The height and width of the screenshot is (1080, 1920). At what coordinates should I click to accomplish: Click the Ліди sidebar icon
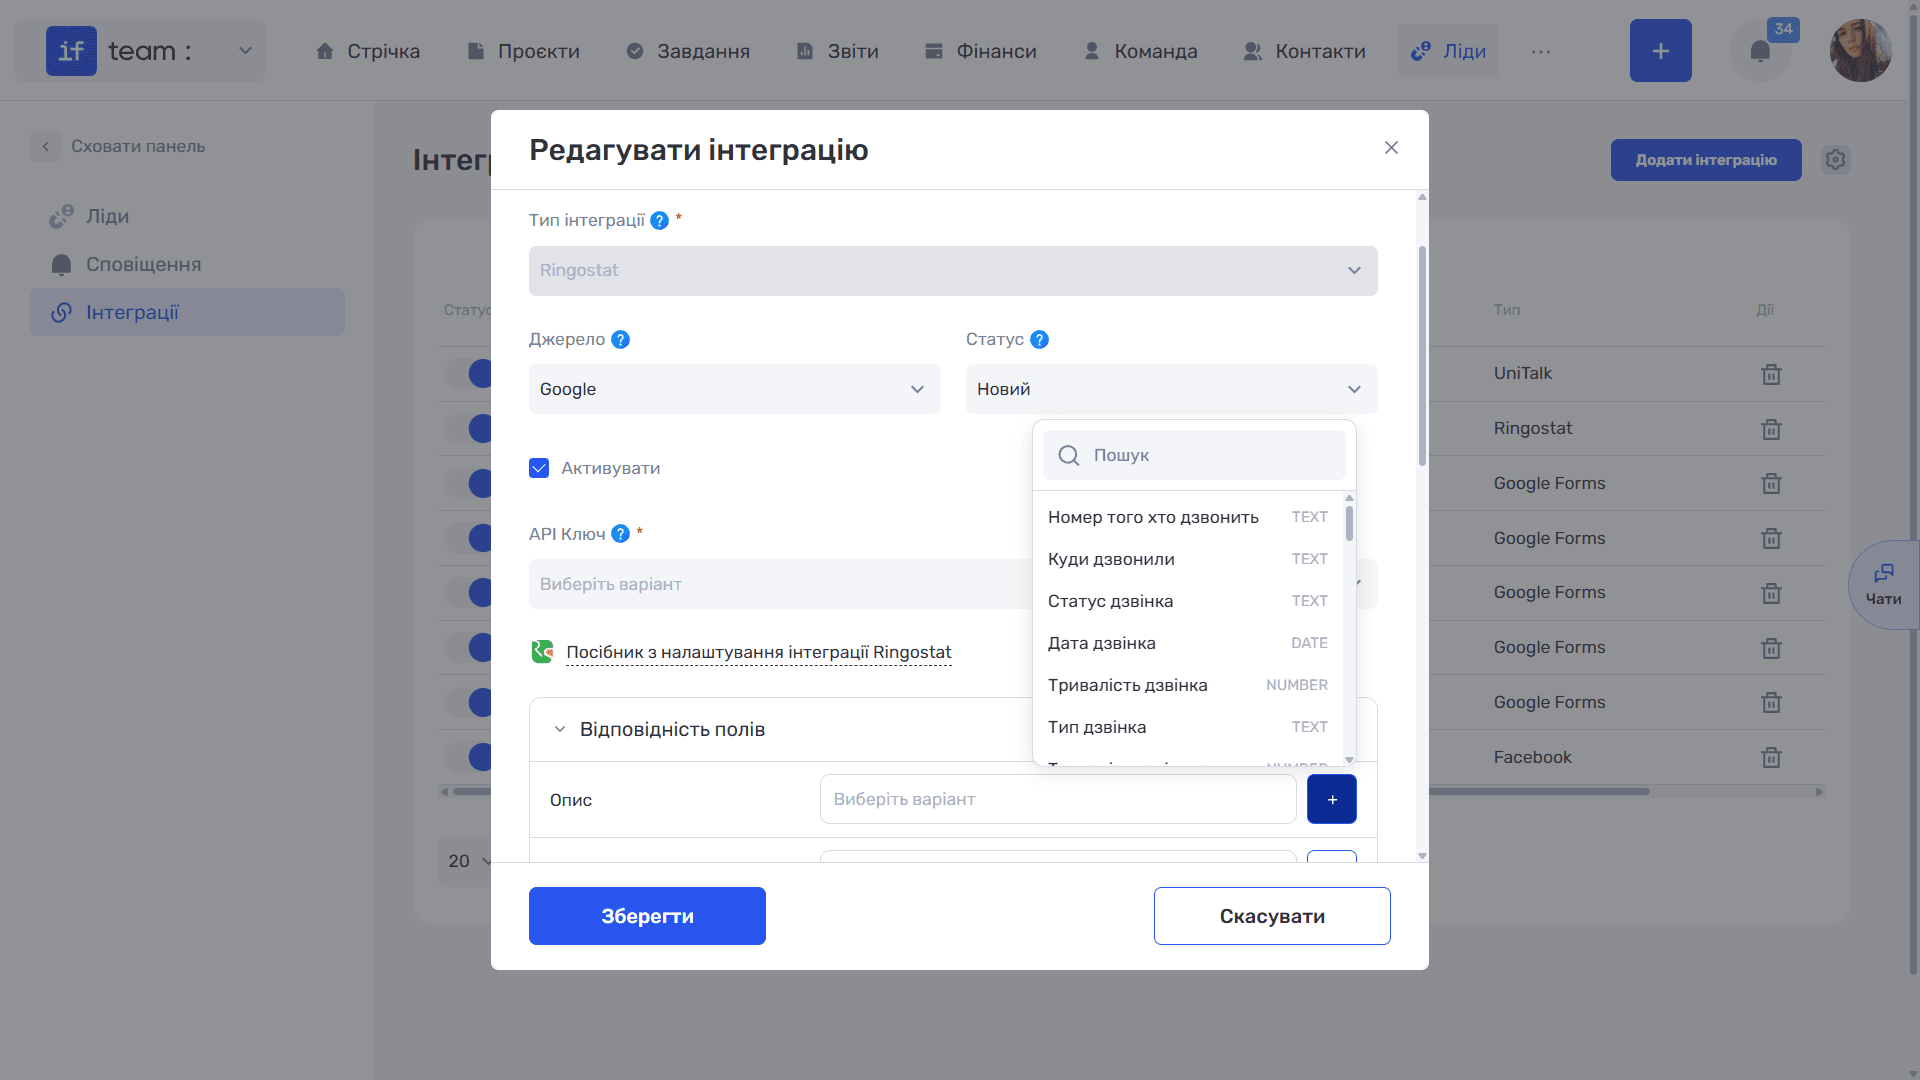(61, 216)
